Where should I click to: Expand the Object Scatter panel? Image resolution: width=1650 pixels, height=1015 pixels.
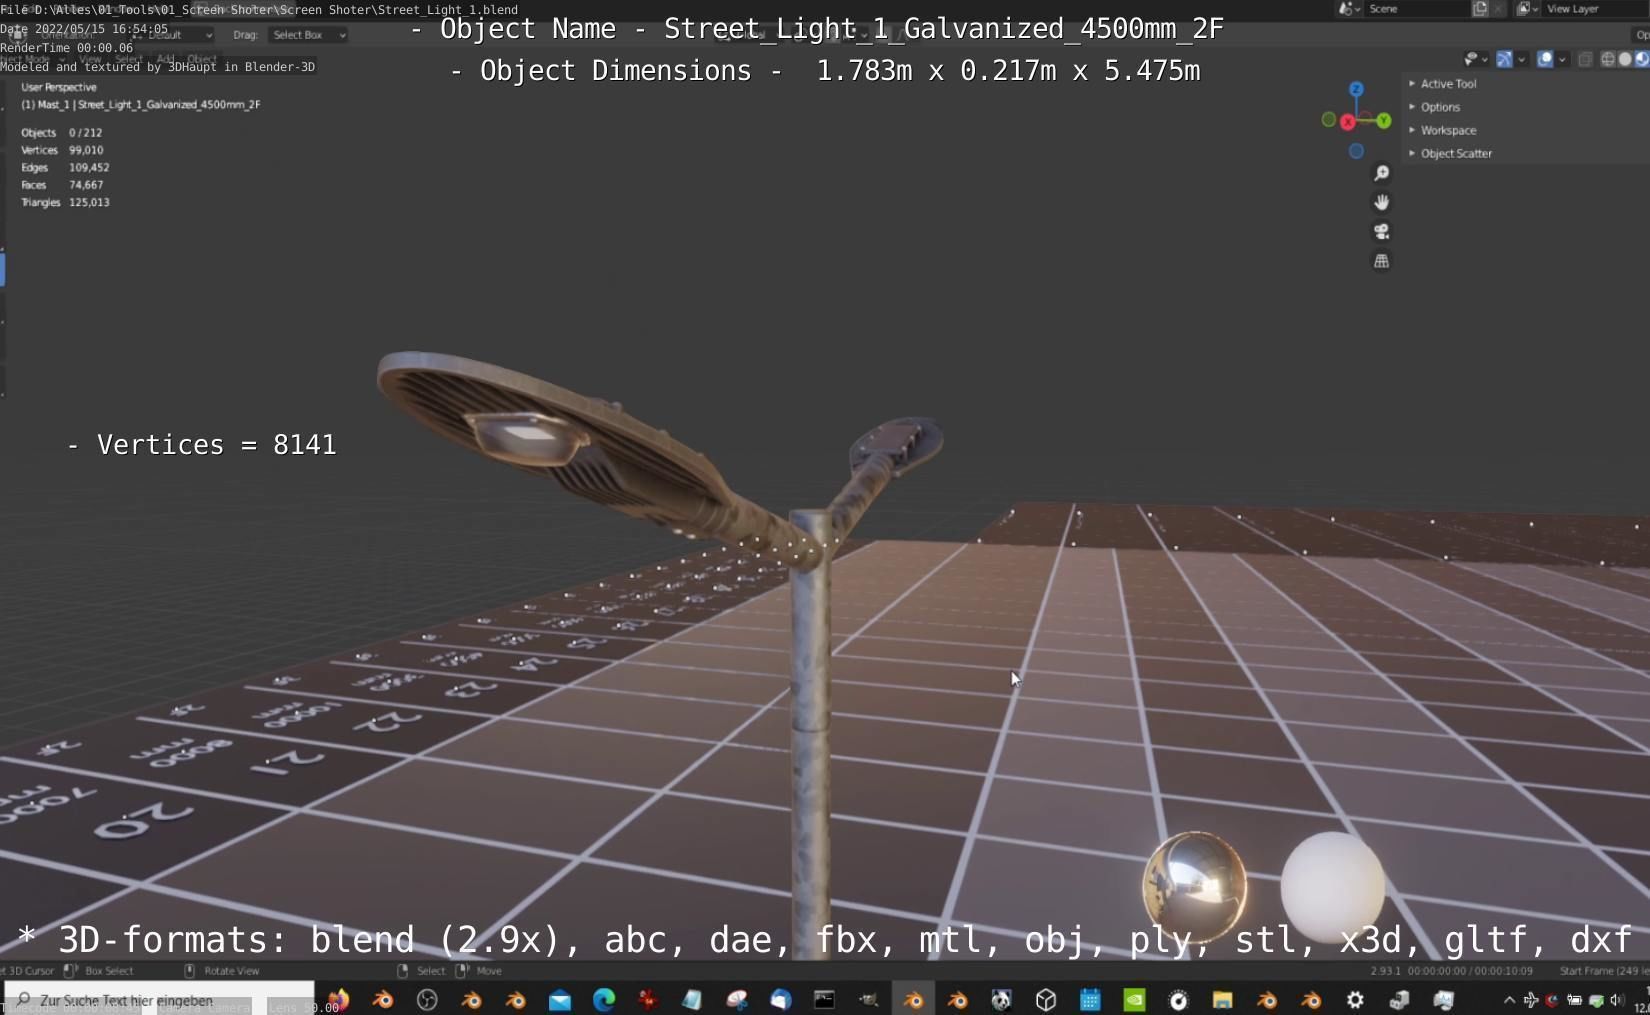[x=1450, y=153]
